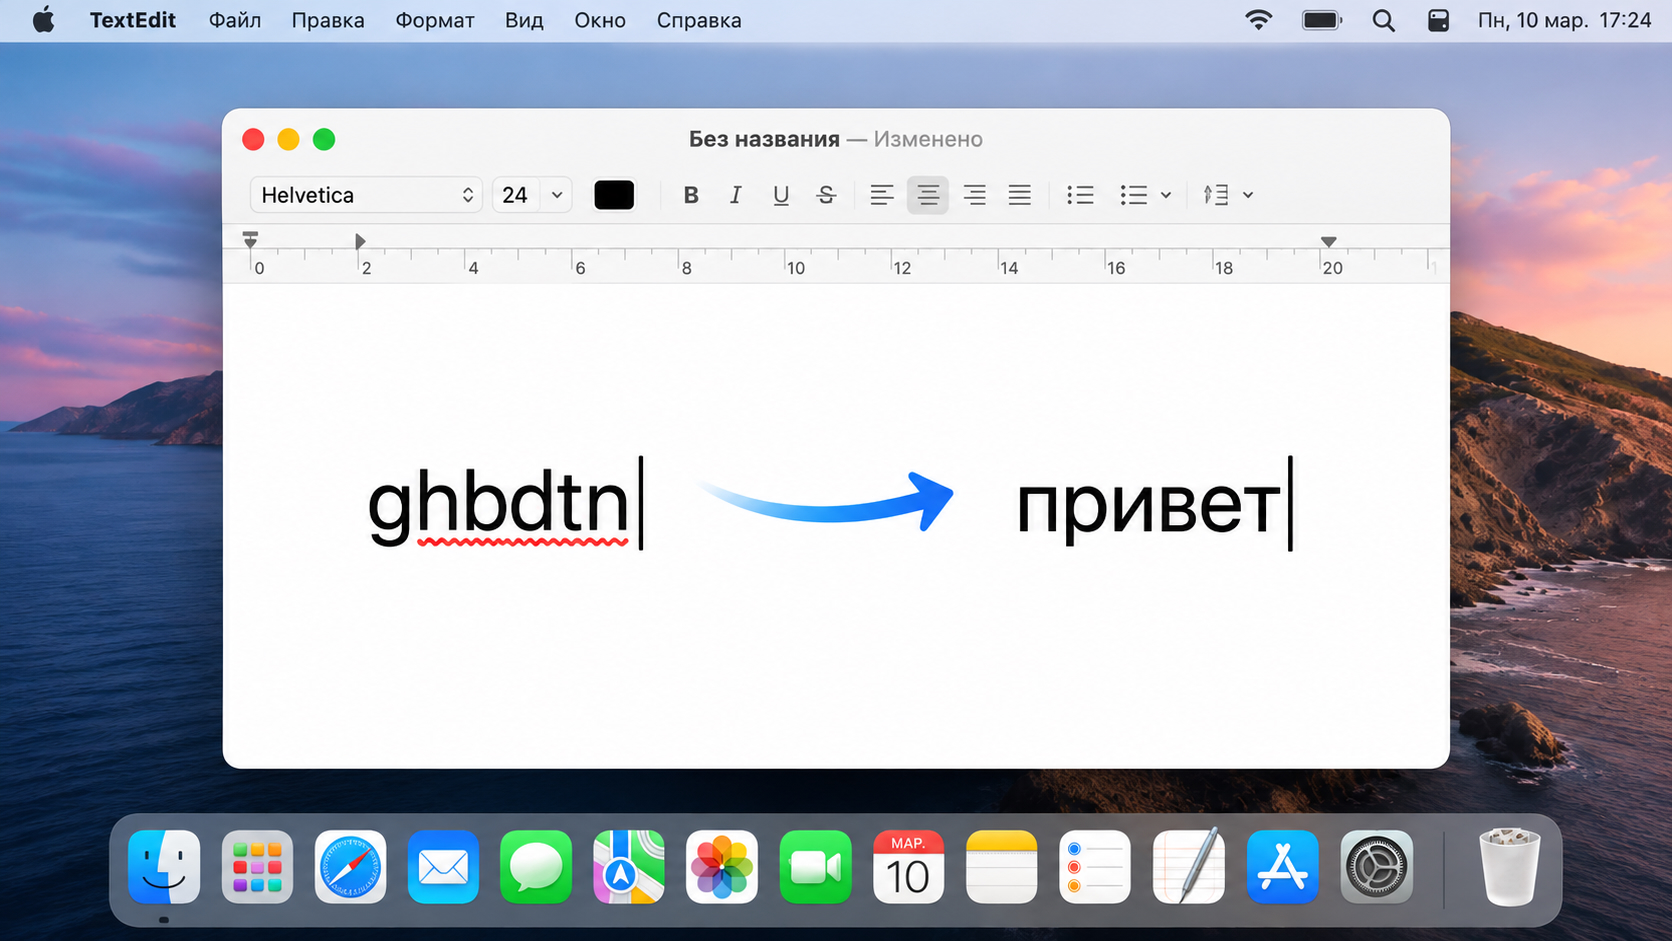
Task: Click the battery status icon
Action: 1322,20
